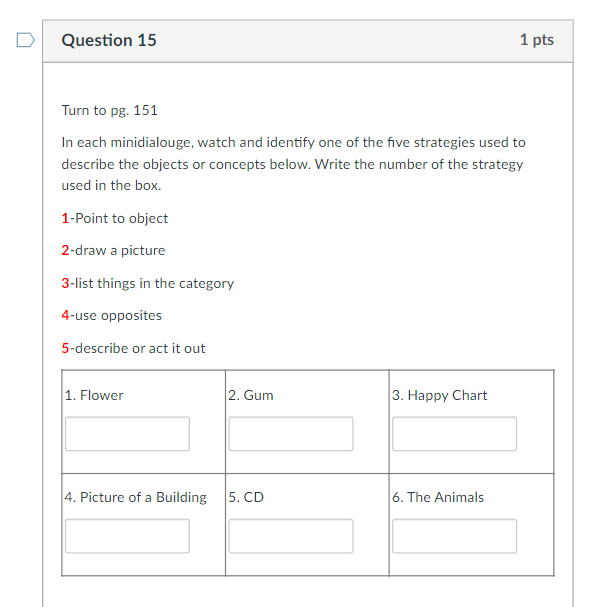Click the Picture of a Building answer box
607x607 pixels.
tap(127, 536)
